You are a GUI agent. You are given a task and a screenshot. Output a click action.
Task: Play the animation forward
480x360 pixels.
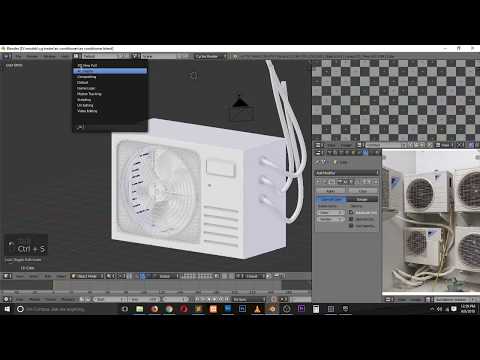click(x=215, y=299)
